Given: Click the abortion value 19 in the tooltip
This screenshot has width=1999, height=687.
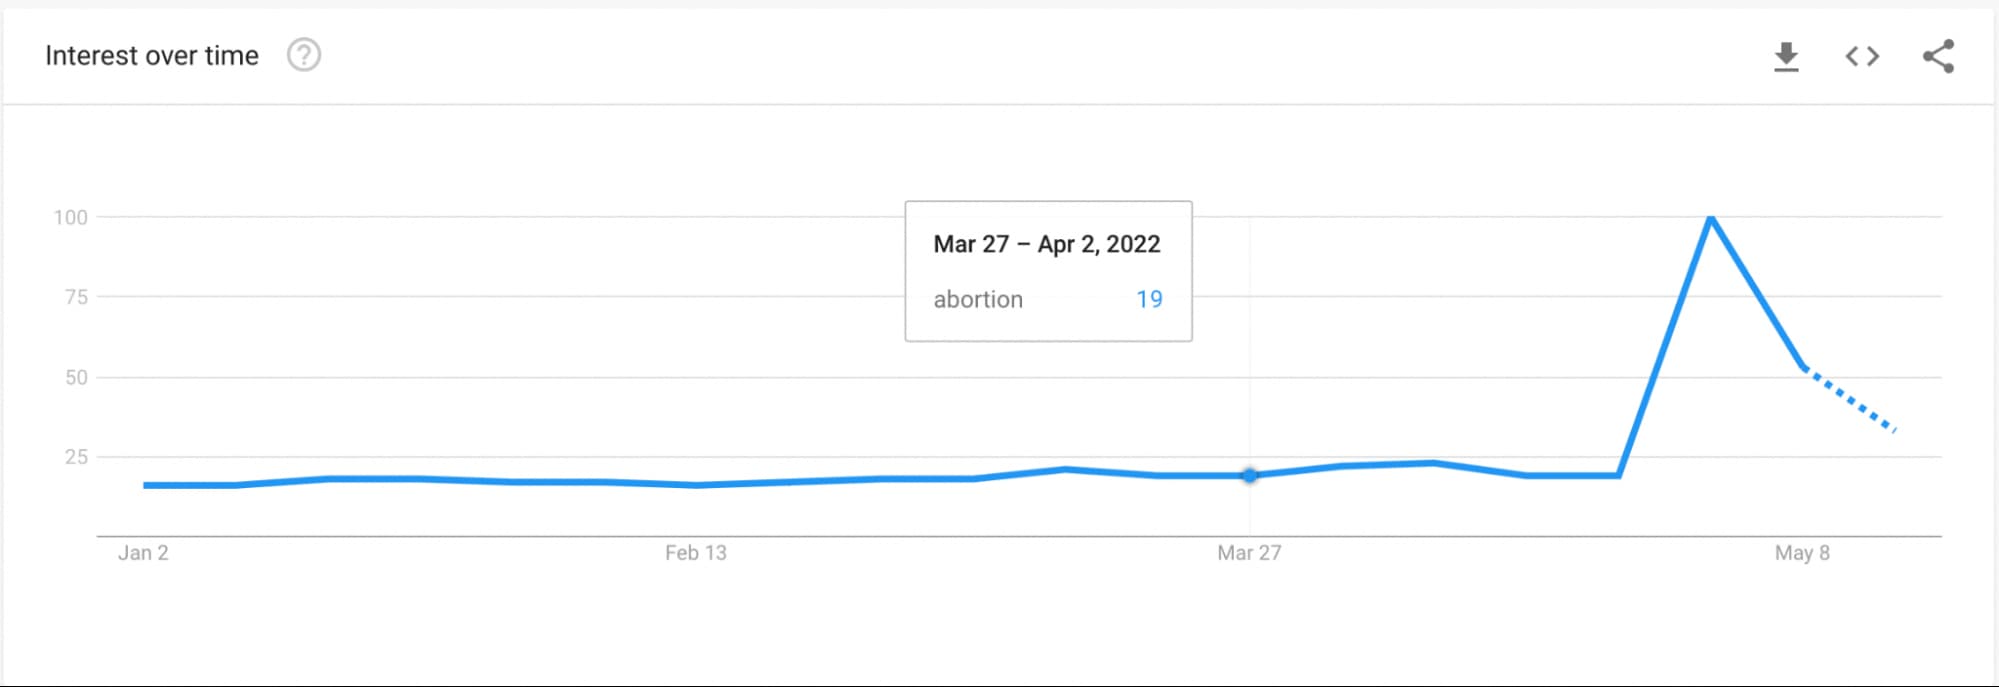Looking at the screenshot, I should click(x=1151, y=299).
